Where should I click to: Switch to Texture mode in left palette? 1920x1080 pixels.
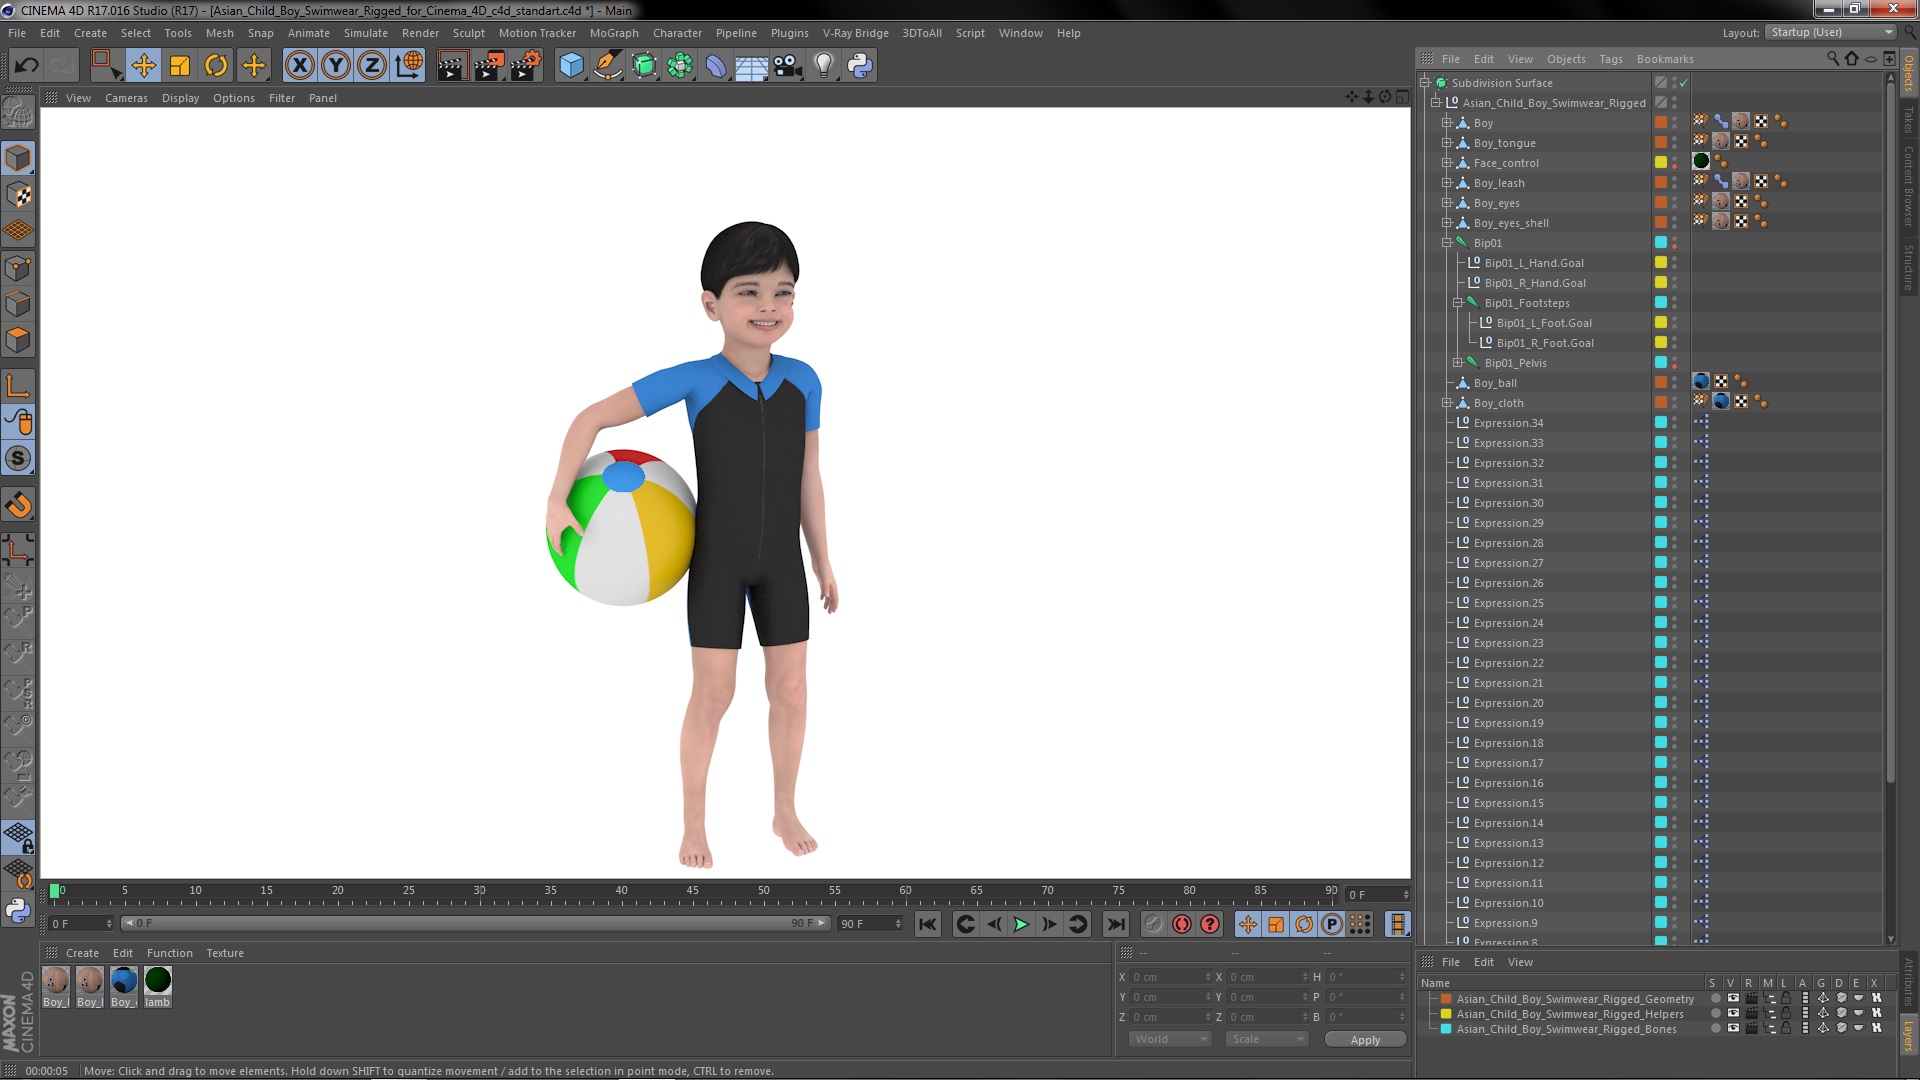[18, 195]
